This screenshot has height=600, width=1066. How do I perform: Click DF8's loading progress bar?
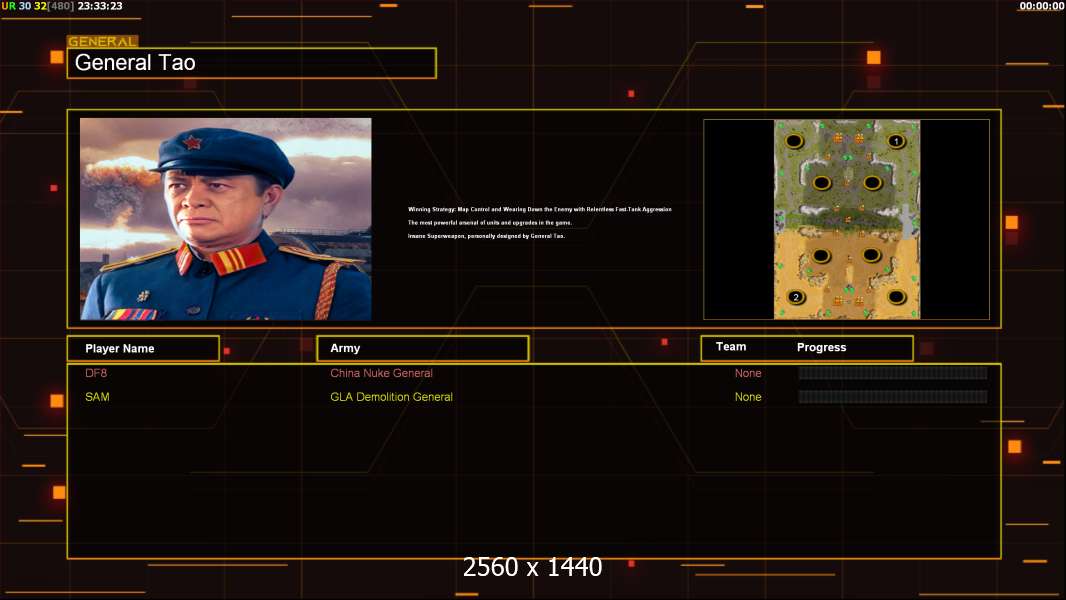pos(893,373)
